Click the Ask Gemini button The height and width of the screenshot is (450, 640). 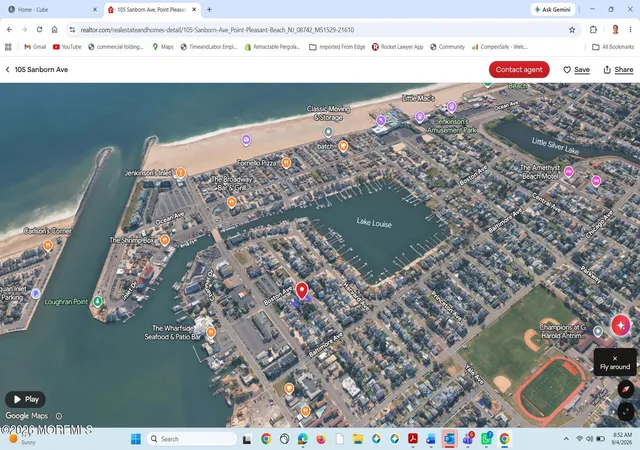[x=553, y=9]
